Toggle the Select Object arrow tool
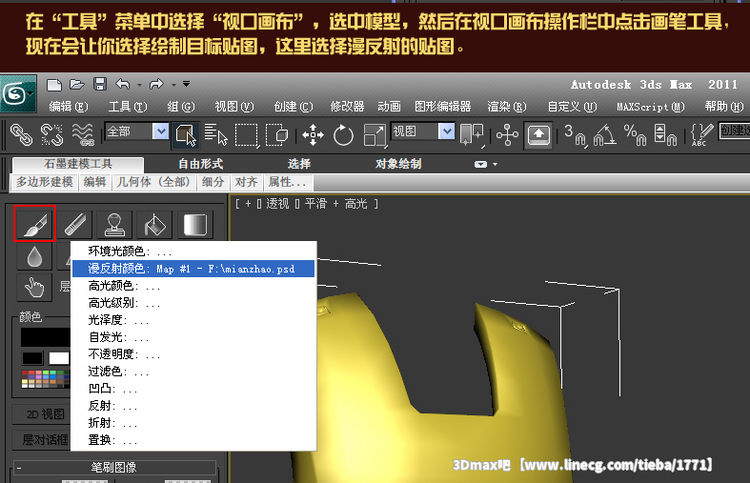Viewport: 750px width, 483px height. click(x=185, y=133)
